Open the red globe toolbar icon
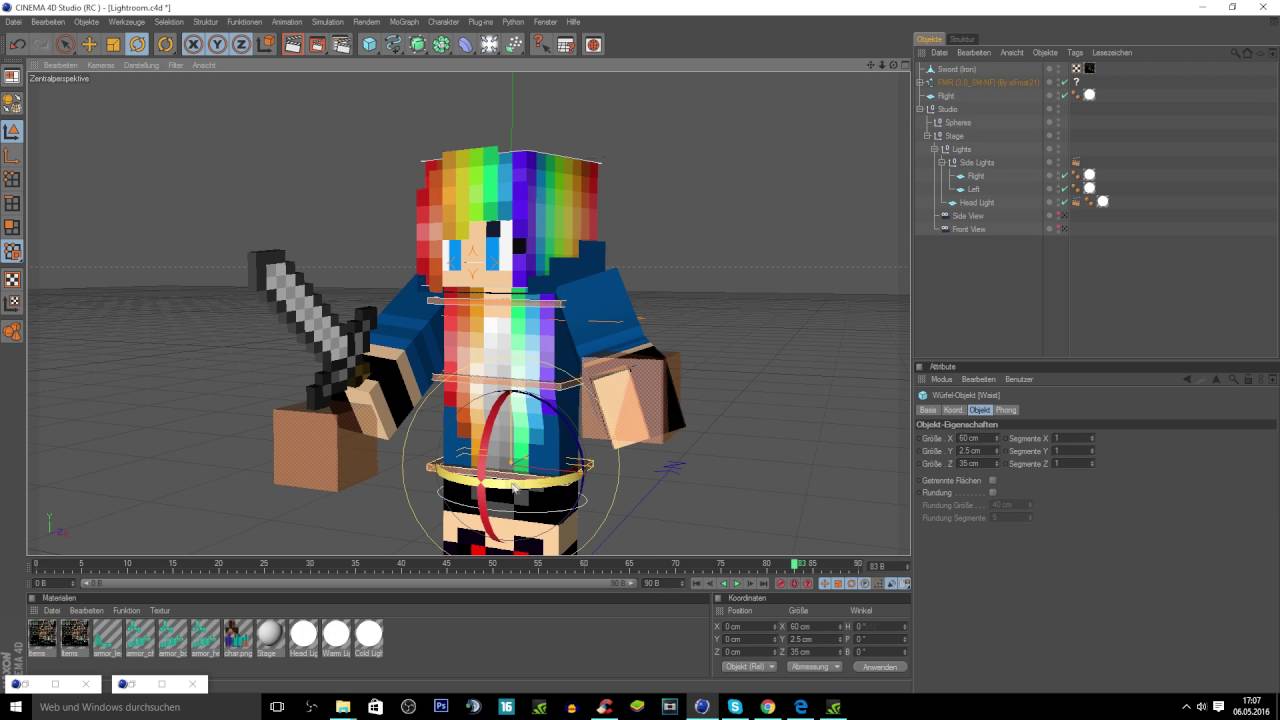1280x720 pixels. [593, 44]
